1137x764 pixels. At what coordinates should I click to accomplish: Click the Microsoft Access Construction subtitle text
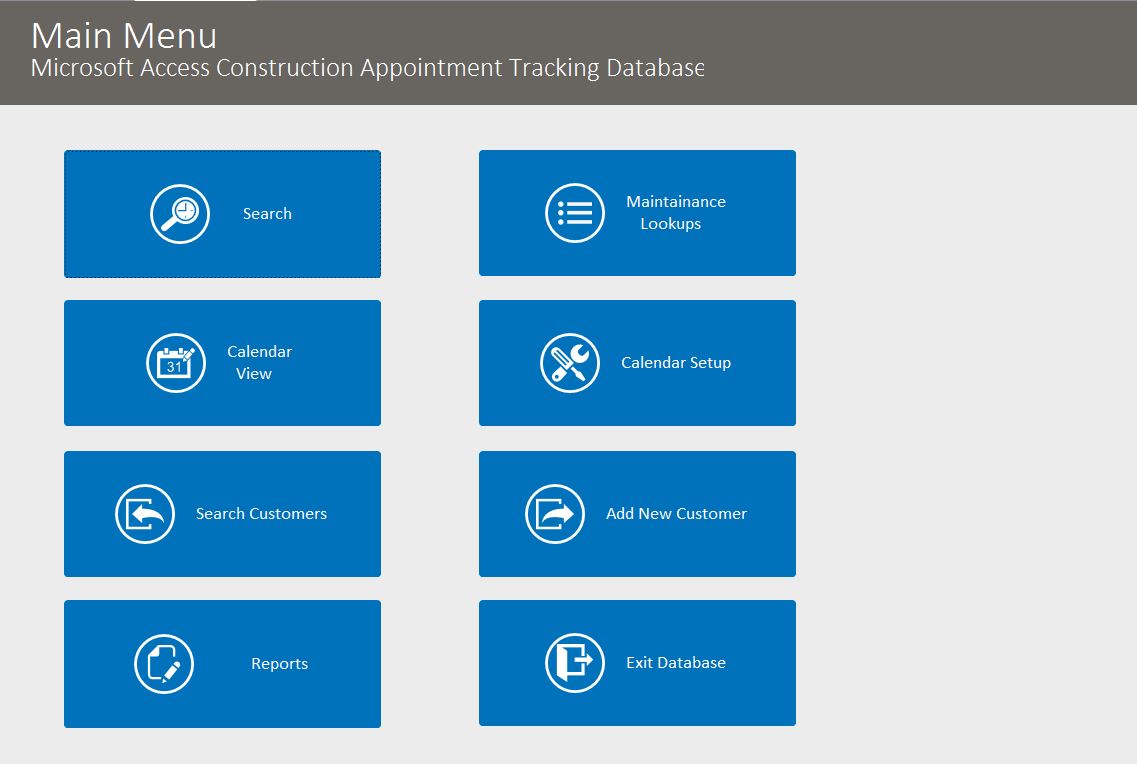(x=368, y=67)
